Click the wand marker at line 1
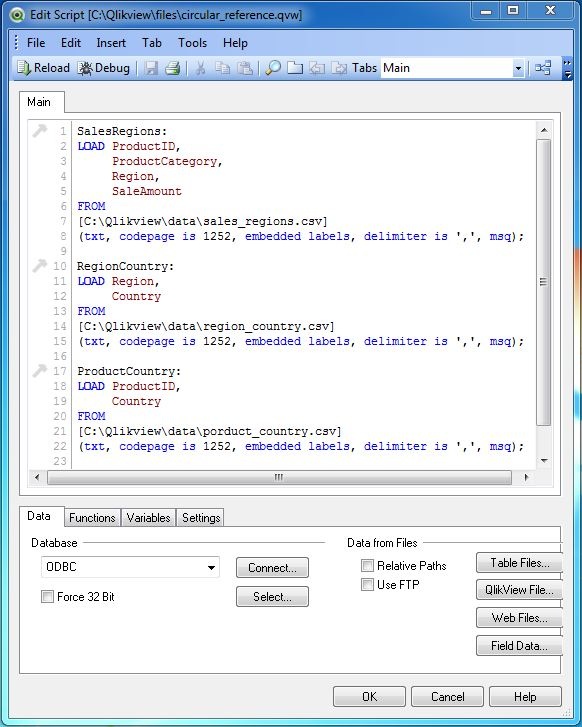 pyautogui.click(x=40, y=131)
